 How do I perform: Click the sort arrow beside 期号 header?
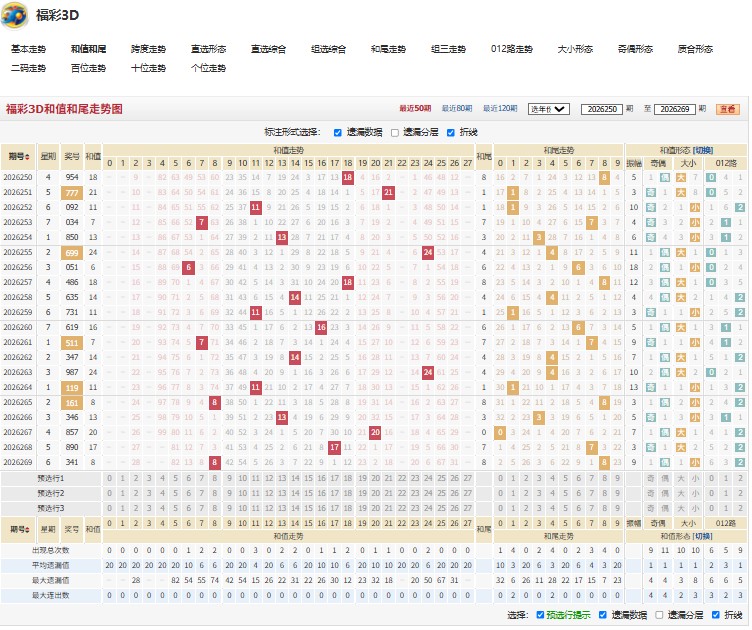(27, 157)
